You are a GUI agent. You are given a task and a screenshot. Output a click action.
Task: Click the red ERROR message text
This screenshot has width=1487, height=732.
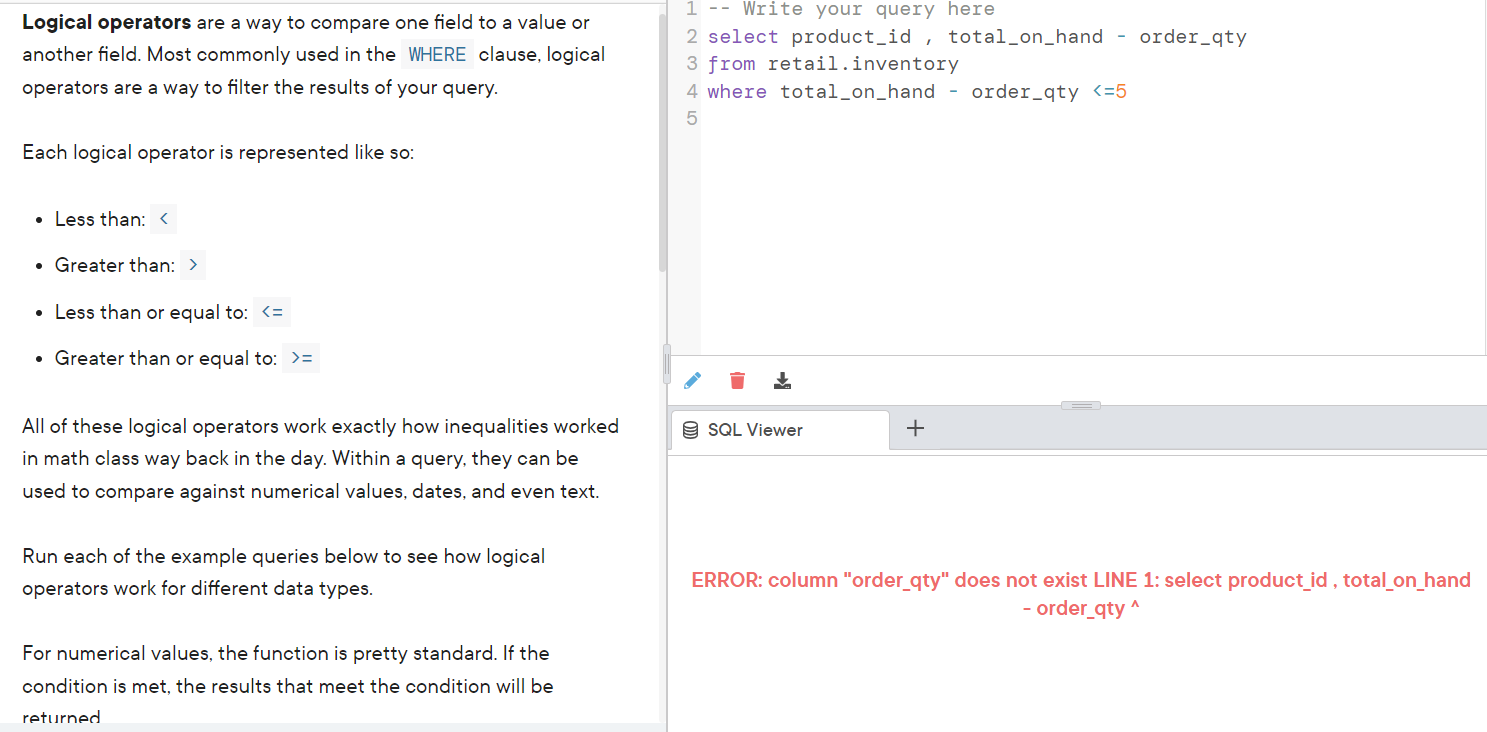(1081, 594)
